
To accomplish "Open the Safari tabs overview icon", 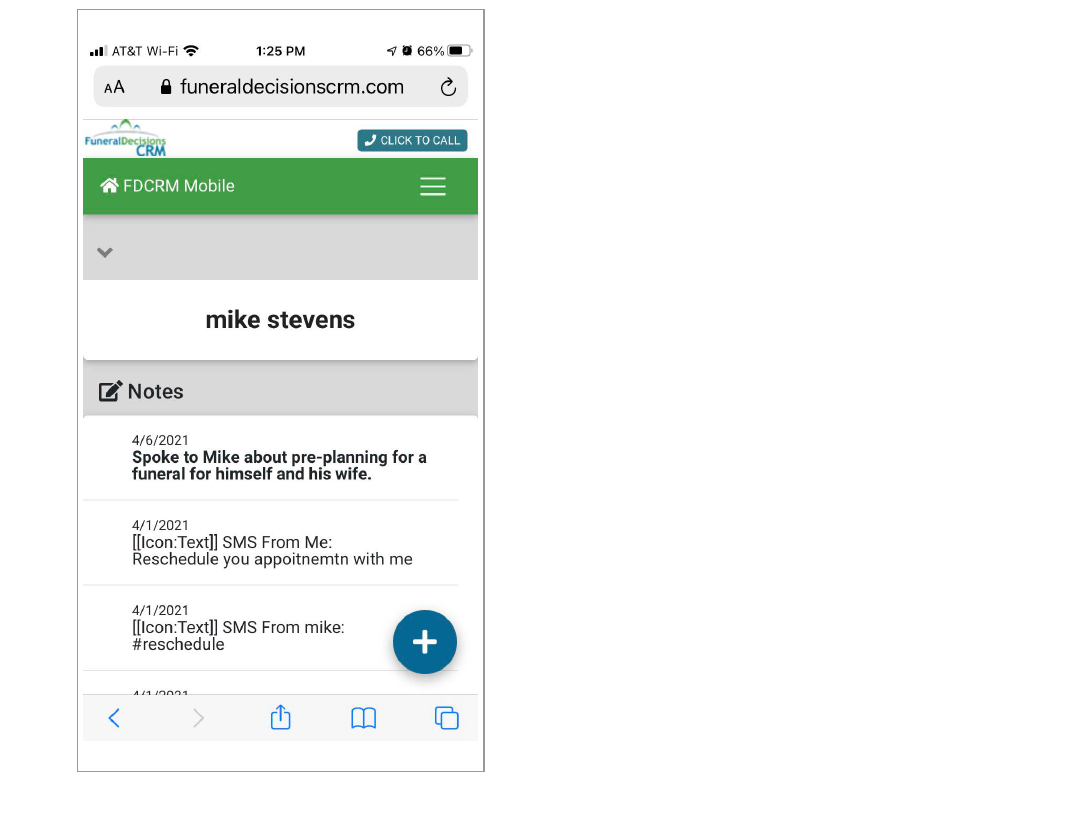I will [x=446, y=718].
